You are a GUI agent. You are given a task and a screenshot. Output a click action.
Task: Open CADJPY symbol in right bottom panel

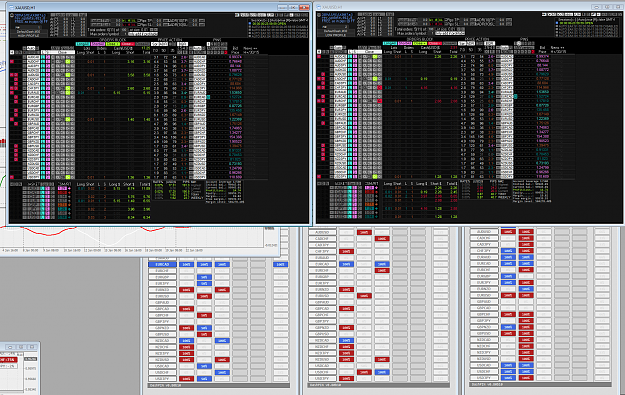pyautogui.click(x=484, y=244)
